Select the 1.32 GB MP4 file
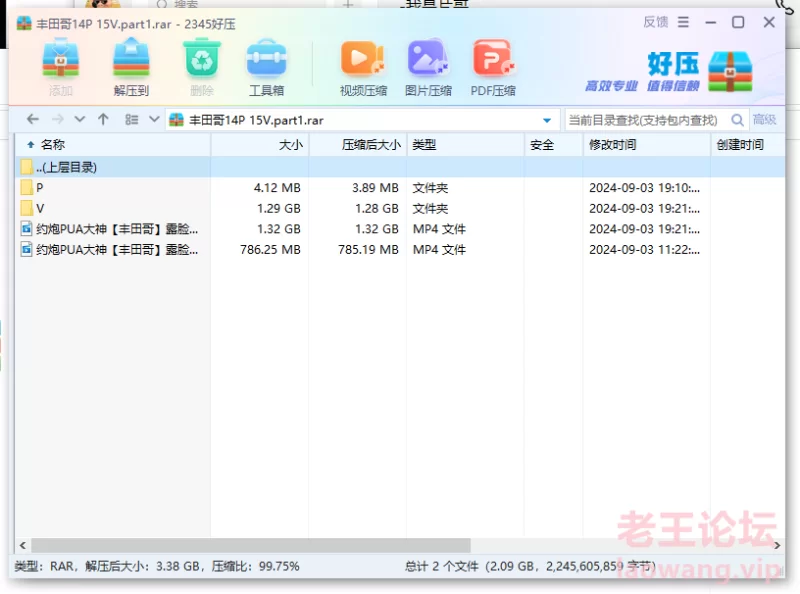Screen dimensions: 800x594 pyautogui.click(x=400, y=229)
